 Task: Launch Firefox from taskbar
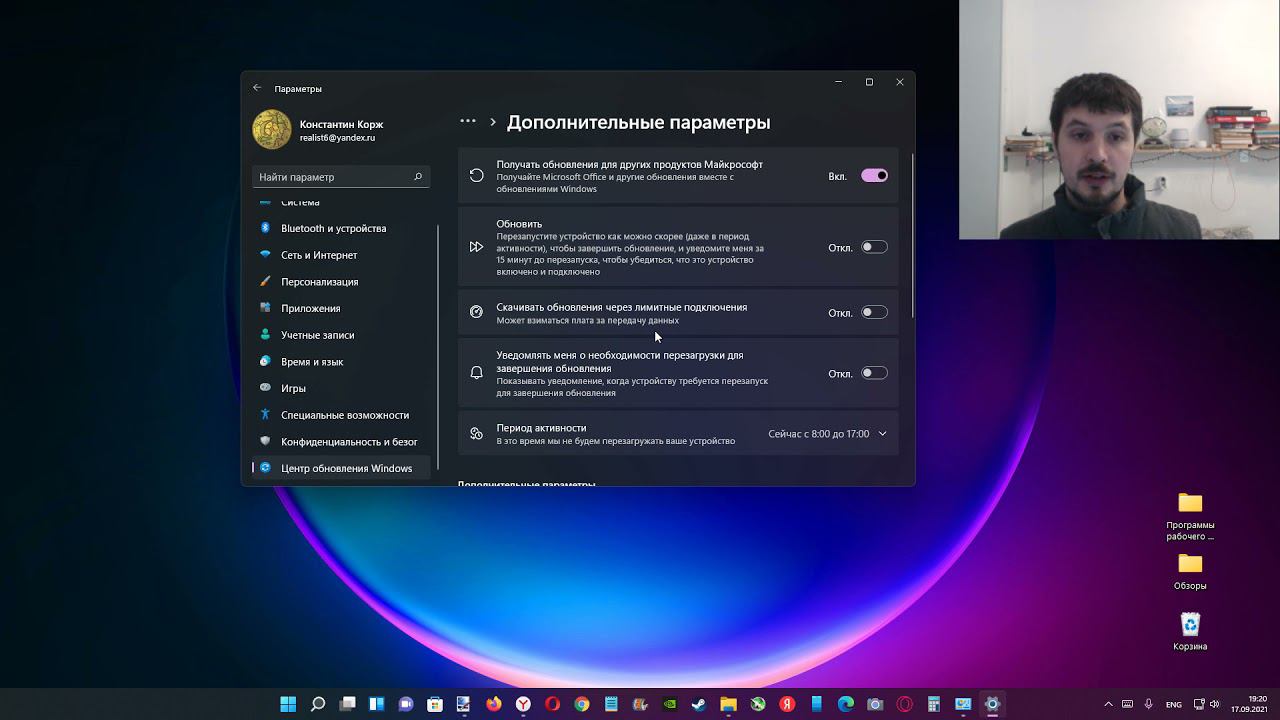coord(494,704)
